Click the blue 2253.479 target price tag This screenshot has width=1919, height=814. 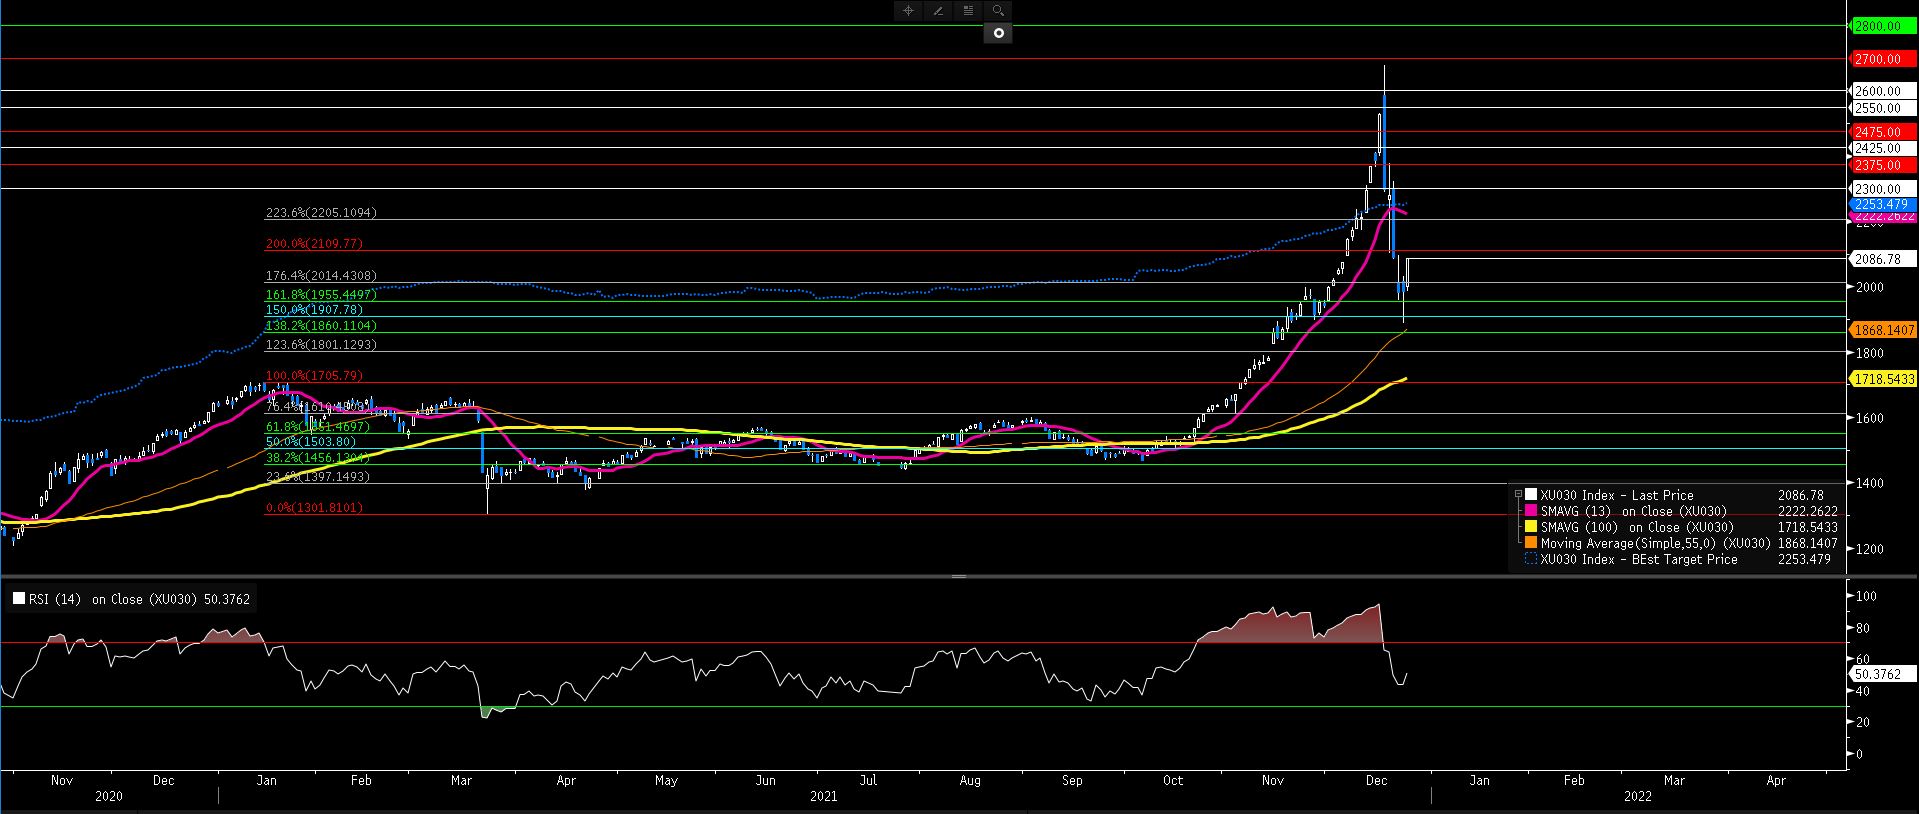[x=1884, y=204]
